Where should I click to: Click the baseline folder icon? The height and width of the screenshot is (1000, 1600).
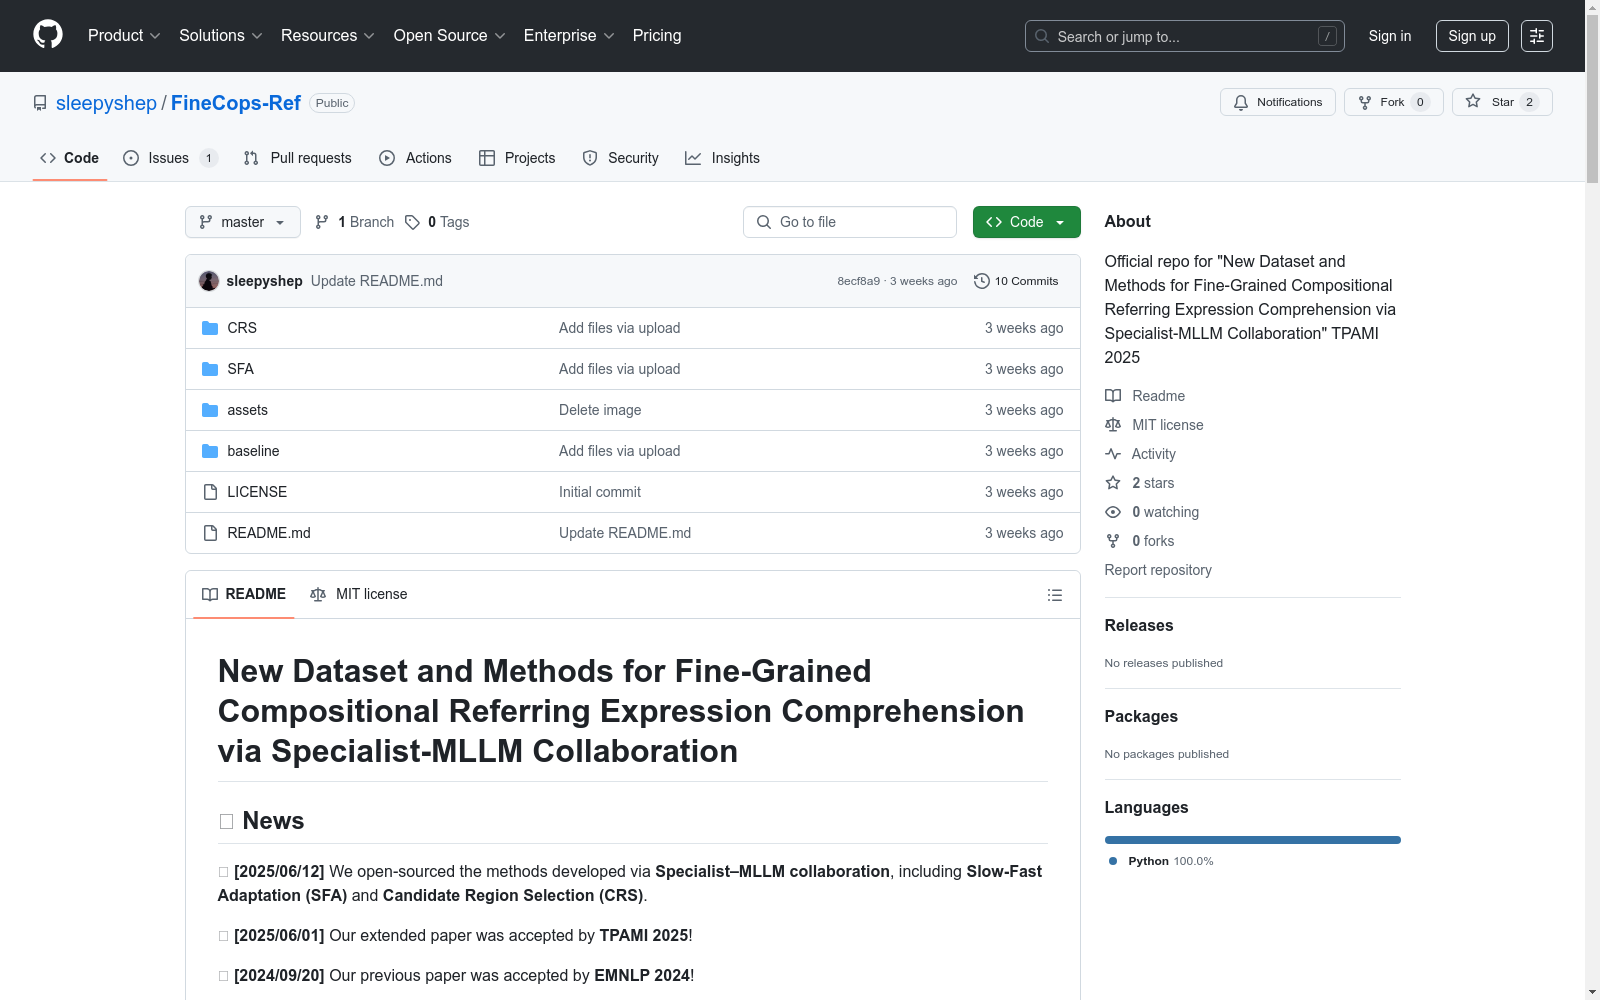click(210, 451)
